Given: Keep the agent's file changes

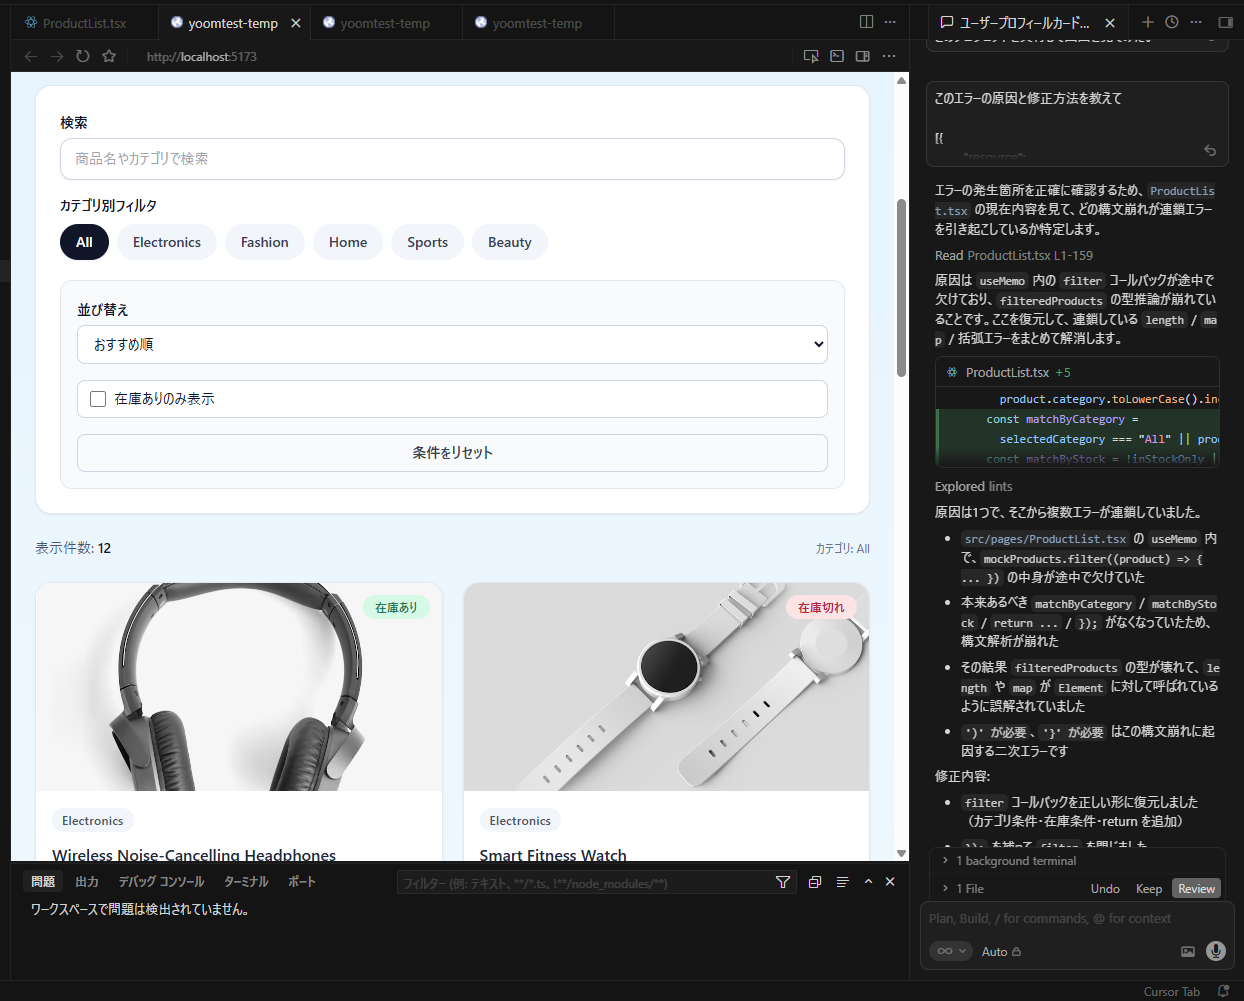Looking at the screenshot, I should pos(1149,889).
